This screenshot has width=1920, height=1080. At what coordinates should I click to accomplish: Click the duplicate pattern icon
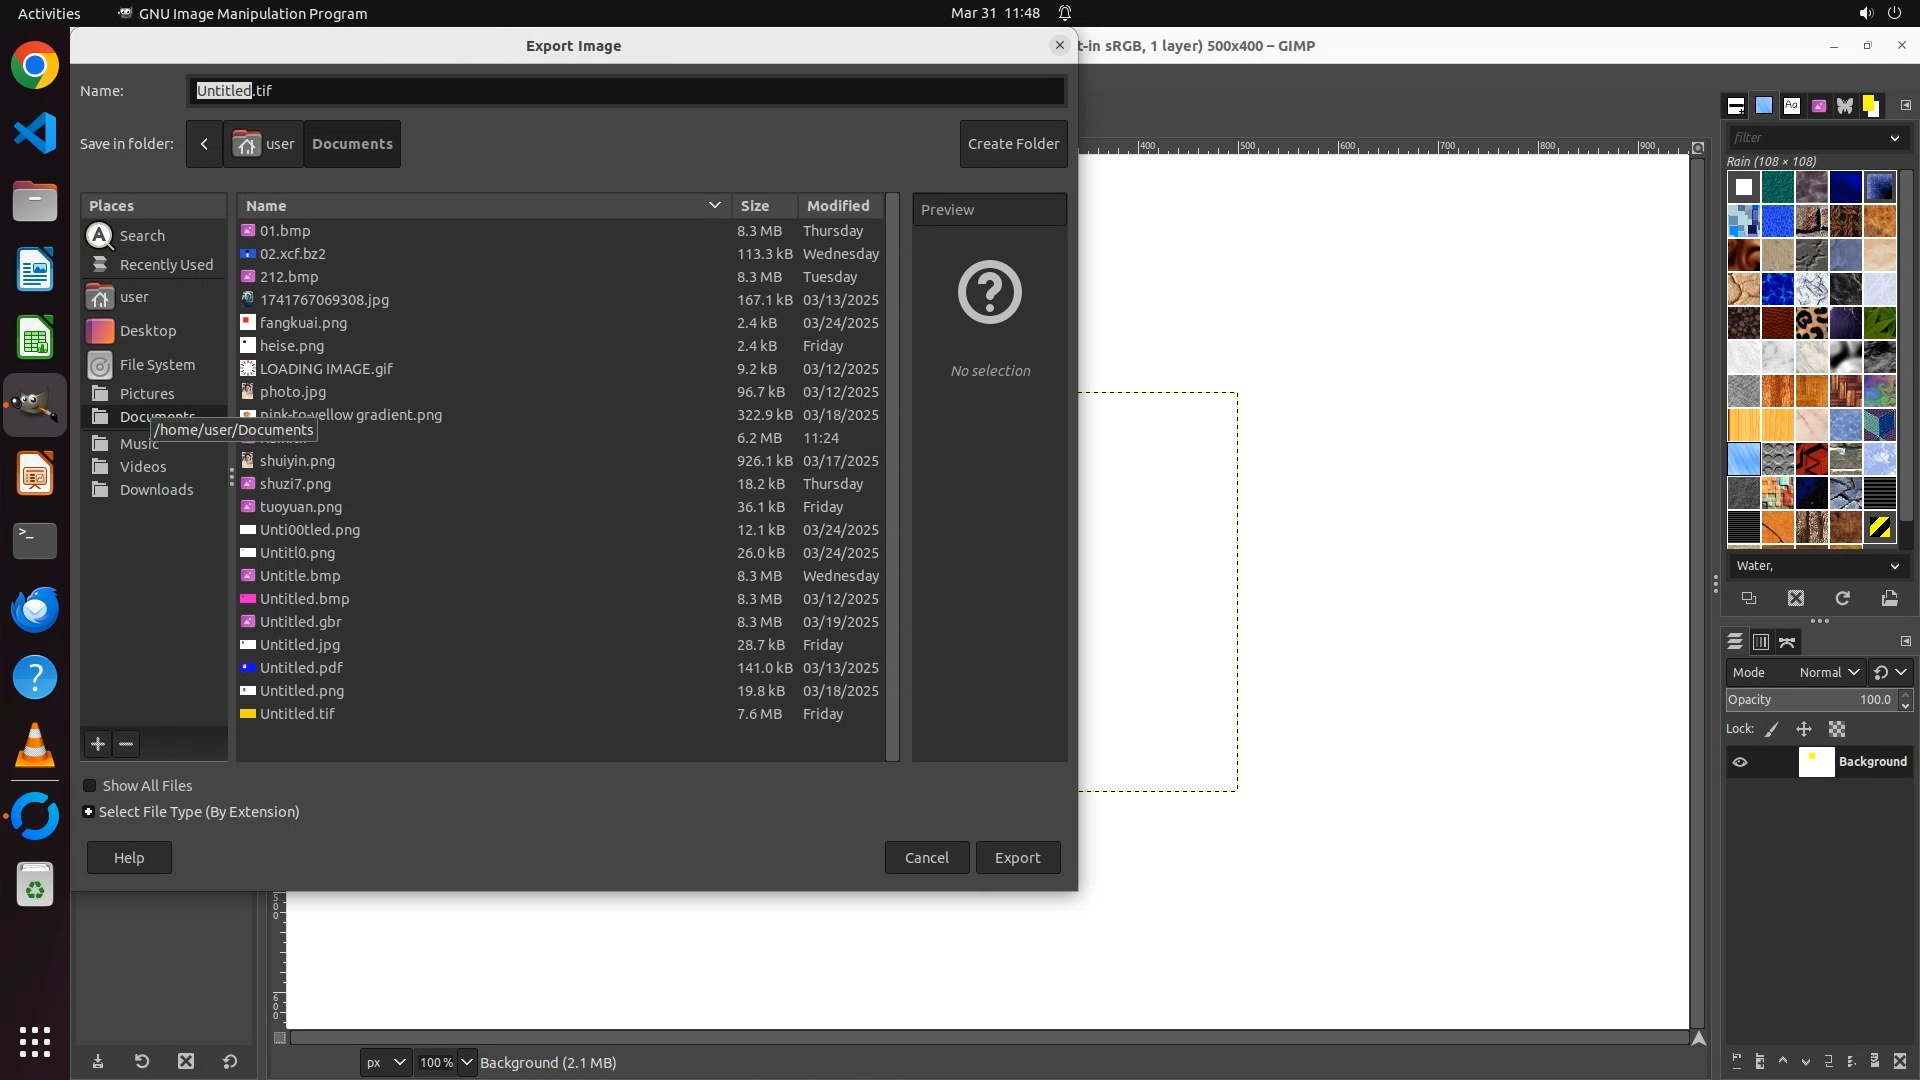1748,598
